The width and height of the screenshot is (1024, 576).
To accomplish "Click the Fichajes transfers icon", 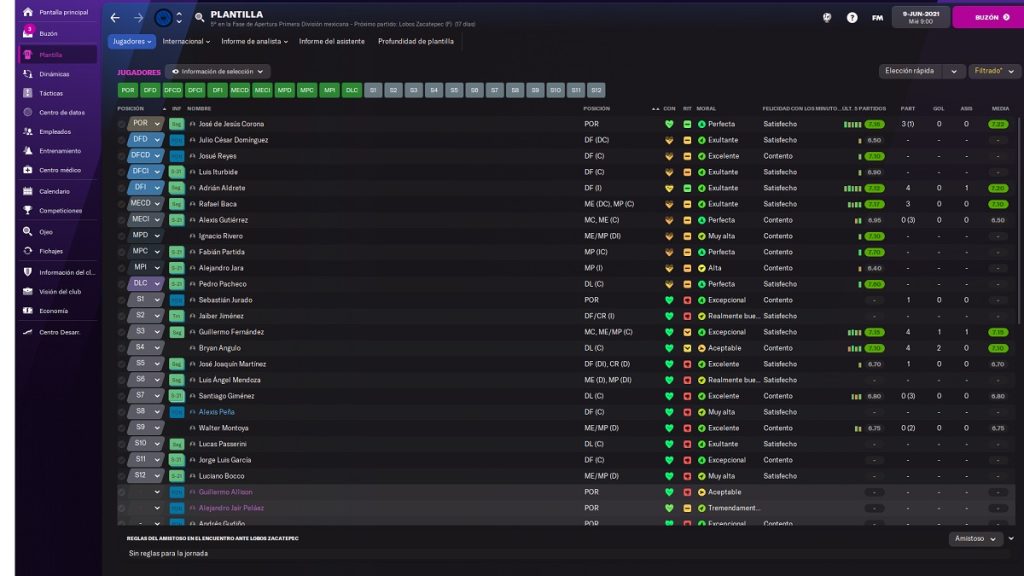I will (x=29, y=251).
